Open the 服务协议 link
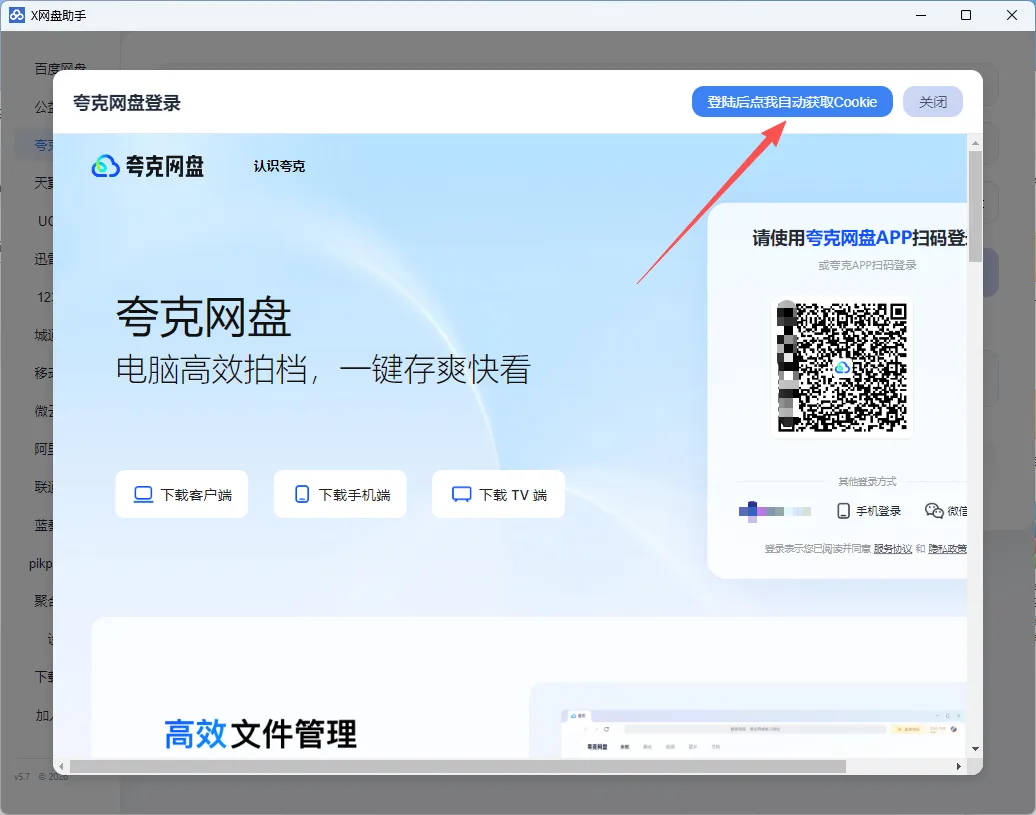Viewport: 1036px width, 815px height. [893, 549]
